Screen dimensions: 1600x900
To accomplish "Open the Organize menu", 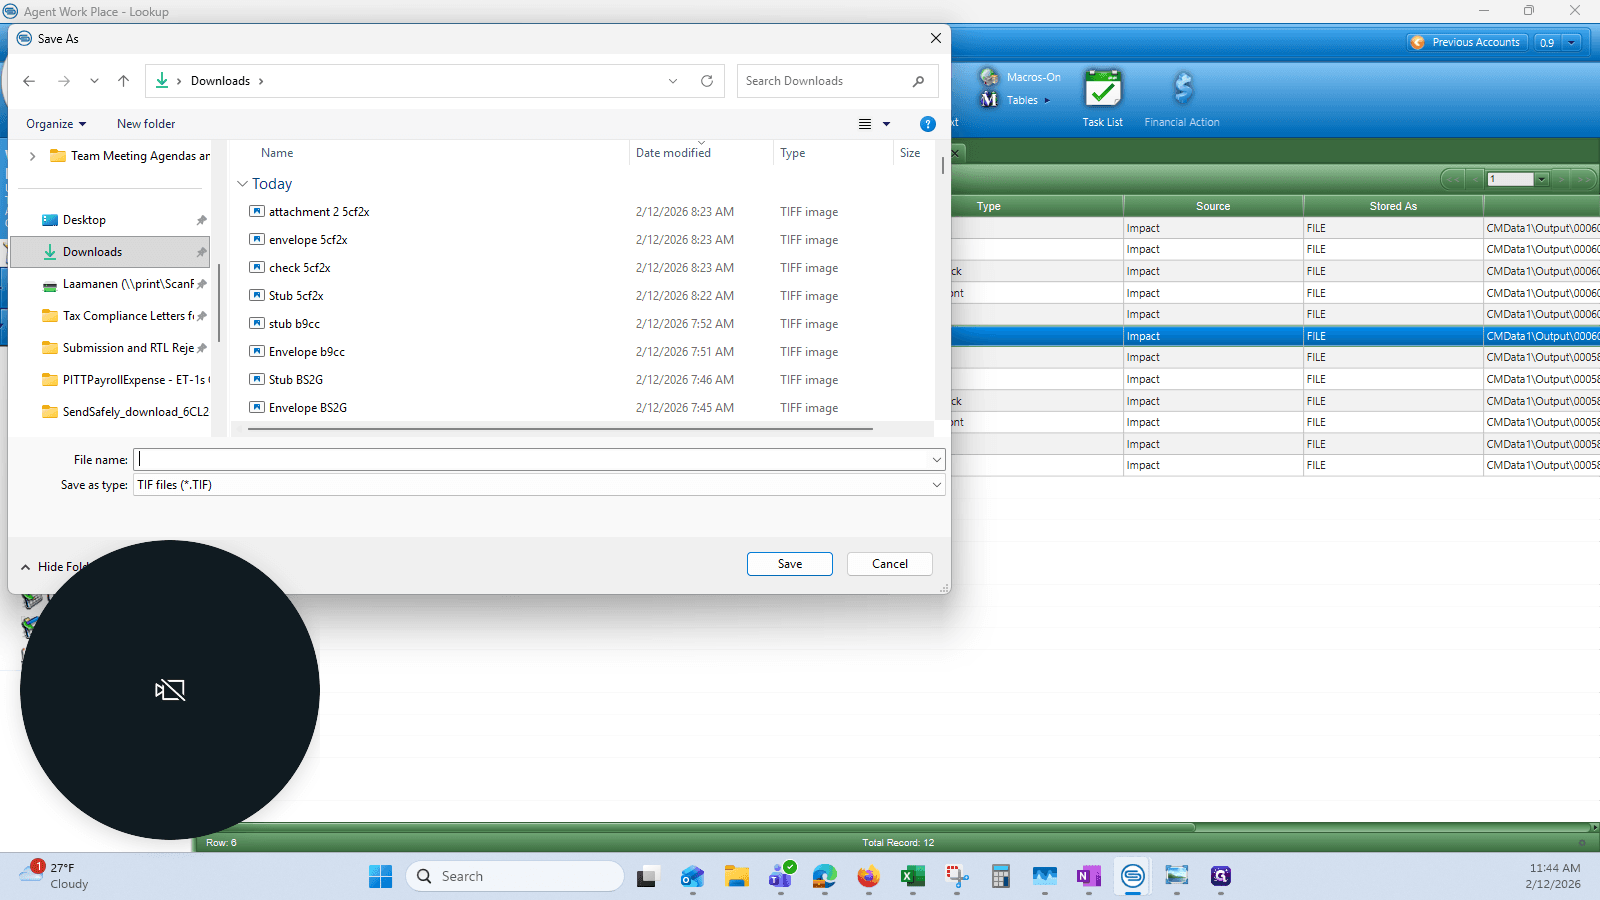I will 56,124.
